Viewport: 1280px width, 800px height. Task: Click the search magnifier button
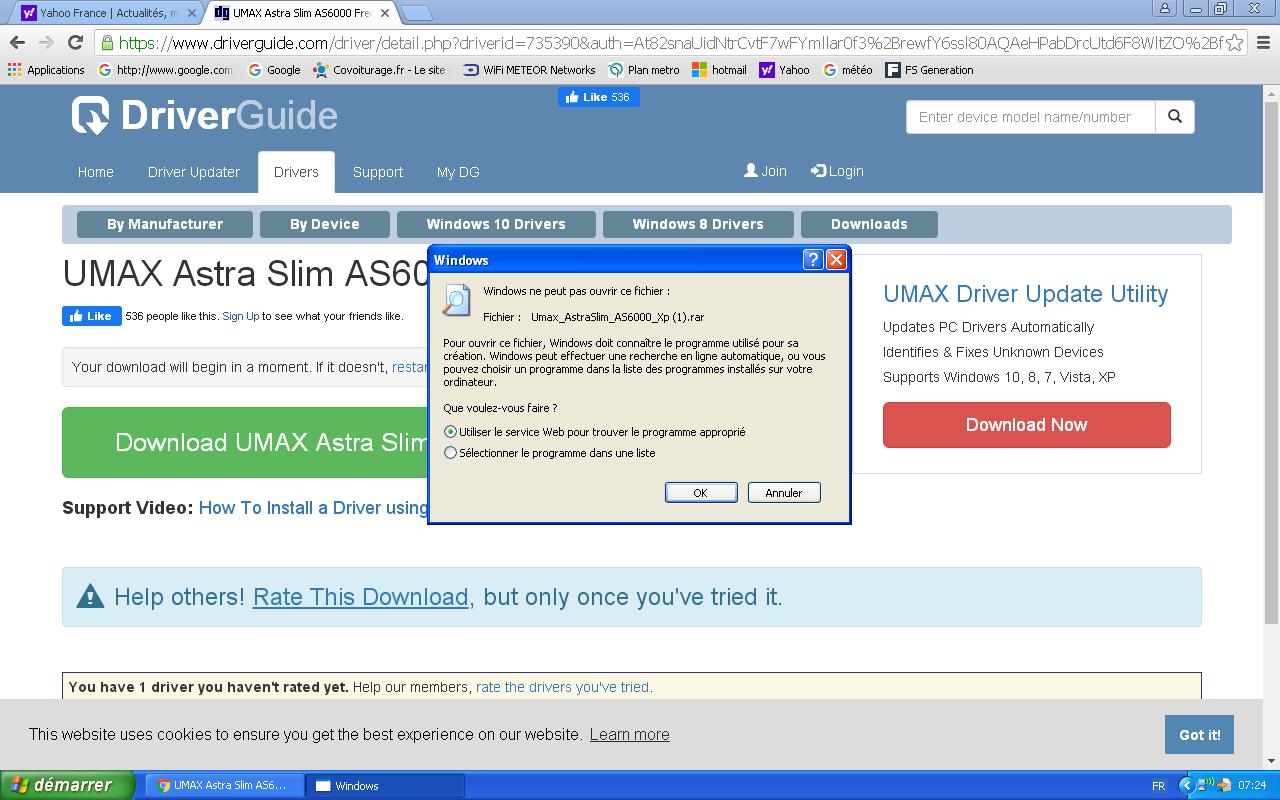pyautogui.click(x=1175, y=117)
